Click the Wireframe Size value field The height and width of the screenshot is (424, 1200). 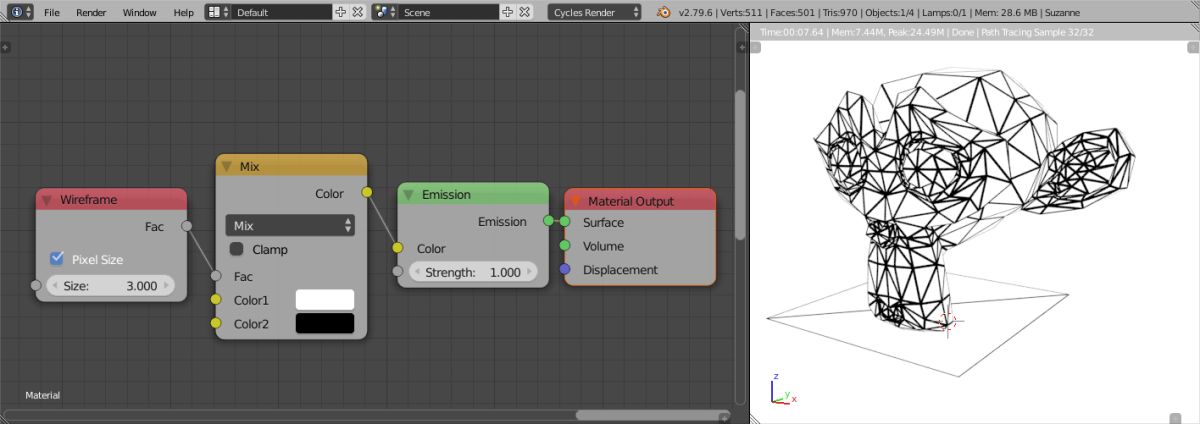point(110,285)
